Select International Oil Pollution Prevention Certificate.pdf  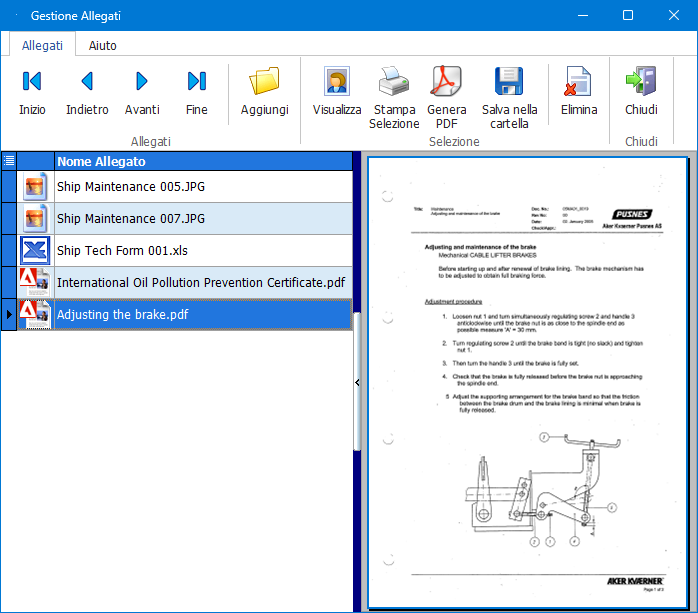pos(185,283)
